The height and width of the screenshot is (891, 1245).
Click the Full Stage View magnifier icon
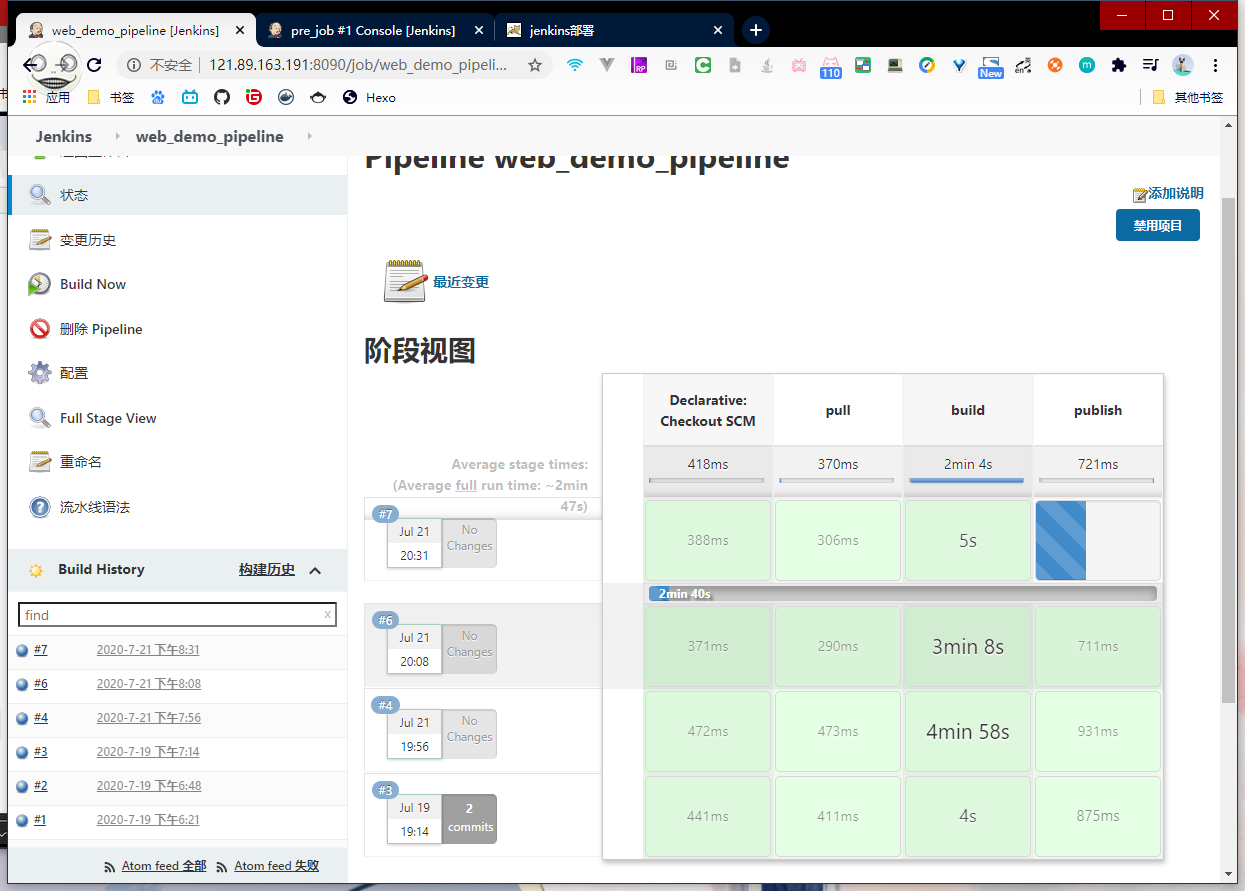click(39, 418)
